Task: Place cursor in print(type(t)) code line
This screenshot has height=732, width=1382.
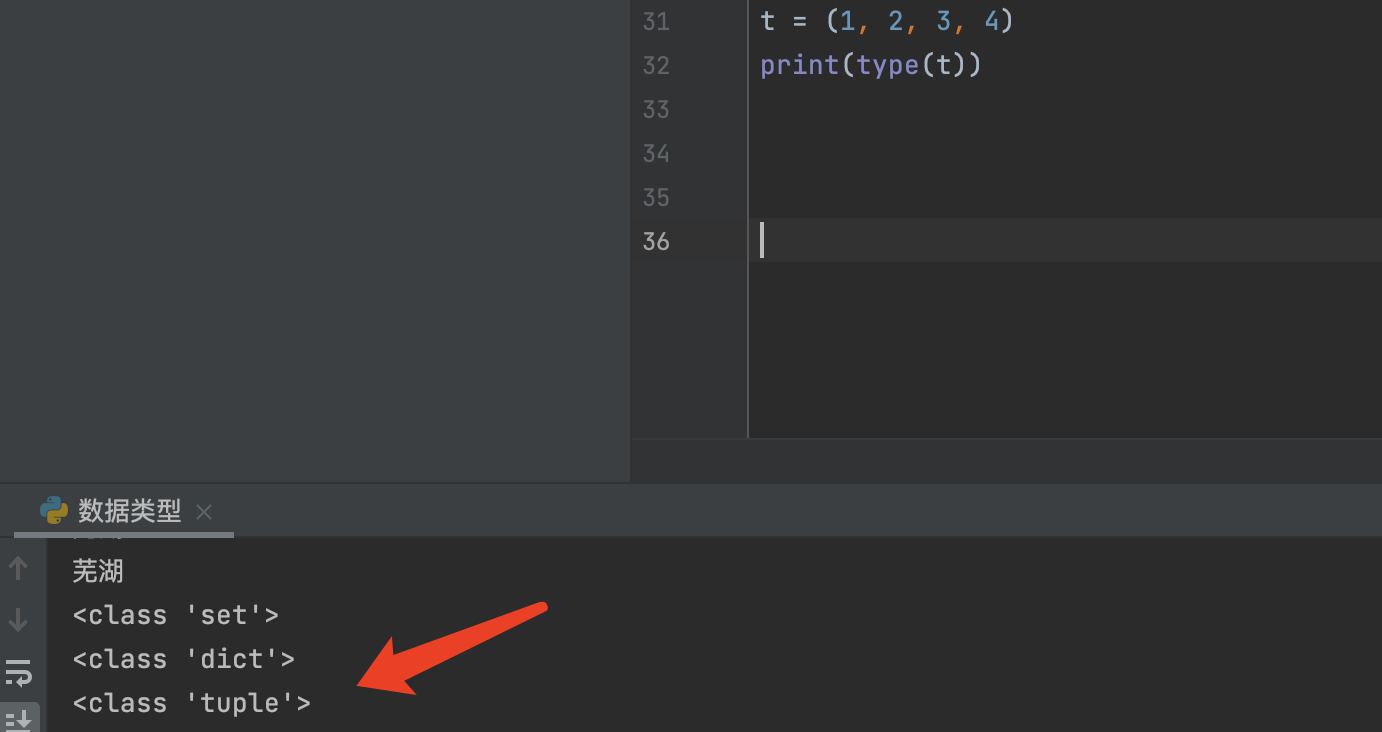Action: (x=871, y=65)
